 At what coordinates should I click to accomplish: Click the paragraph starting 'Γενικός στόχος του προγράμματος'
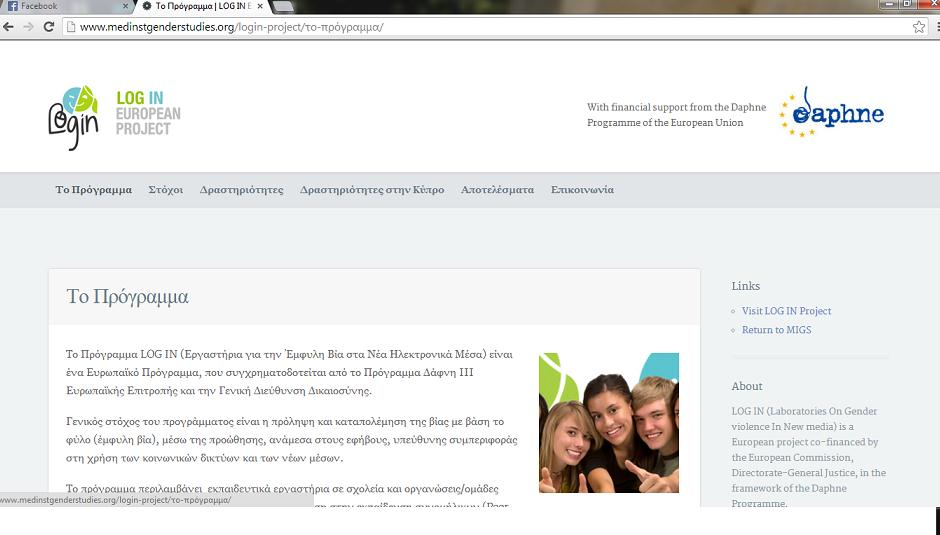[x=292, y=440]
